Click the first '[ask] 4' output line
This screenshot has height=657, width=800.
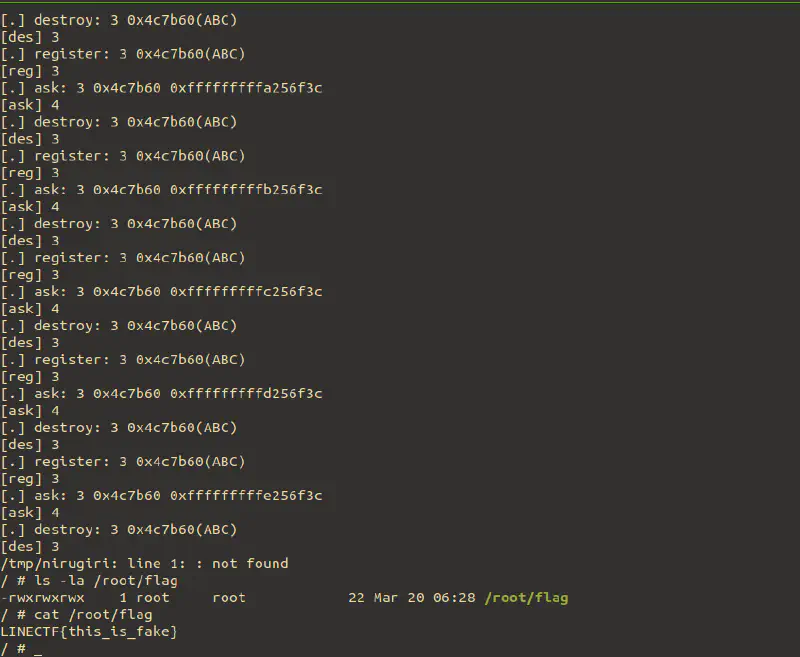pyautogui.click(x=30, y=105)
